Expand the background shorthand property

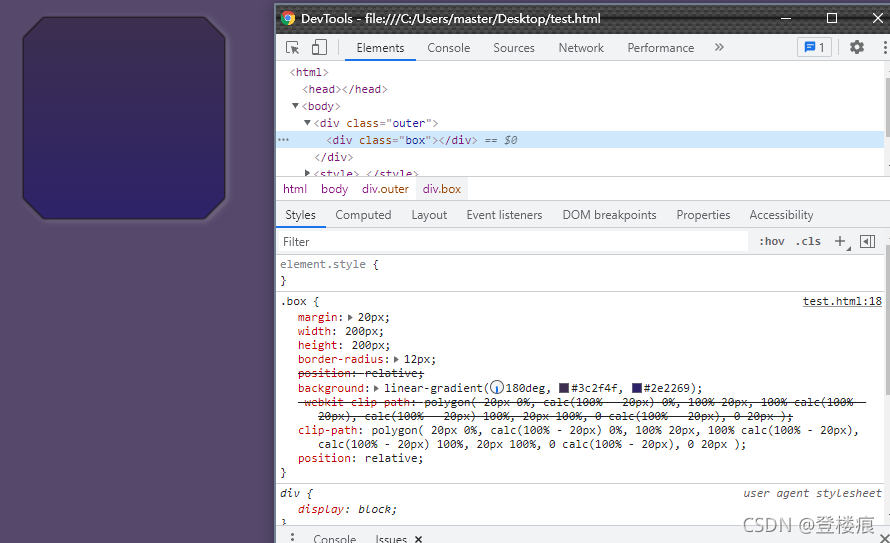pos(376,388)
